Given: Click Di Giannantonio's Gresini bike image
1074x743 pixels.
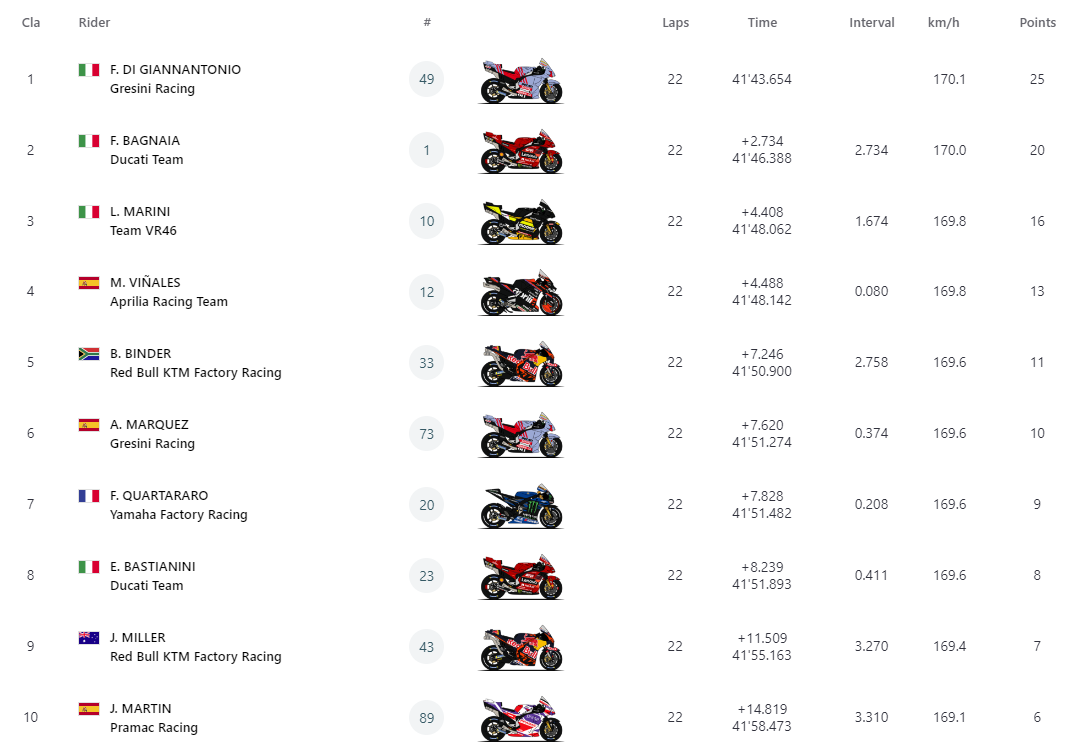Looking at the screenshot, I should click(521, 81).
